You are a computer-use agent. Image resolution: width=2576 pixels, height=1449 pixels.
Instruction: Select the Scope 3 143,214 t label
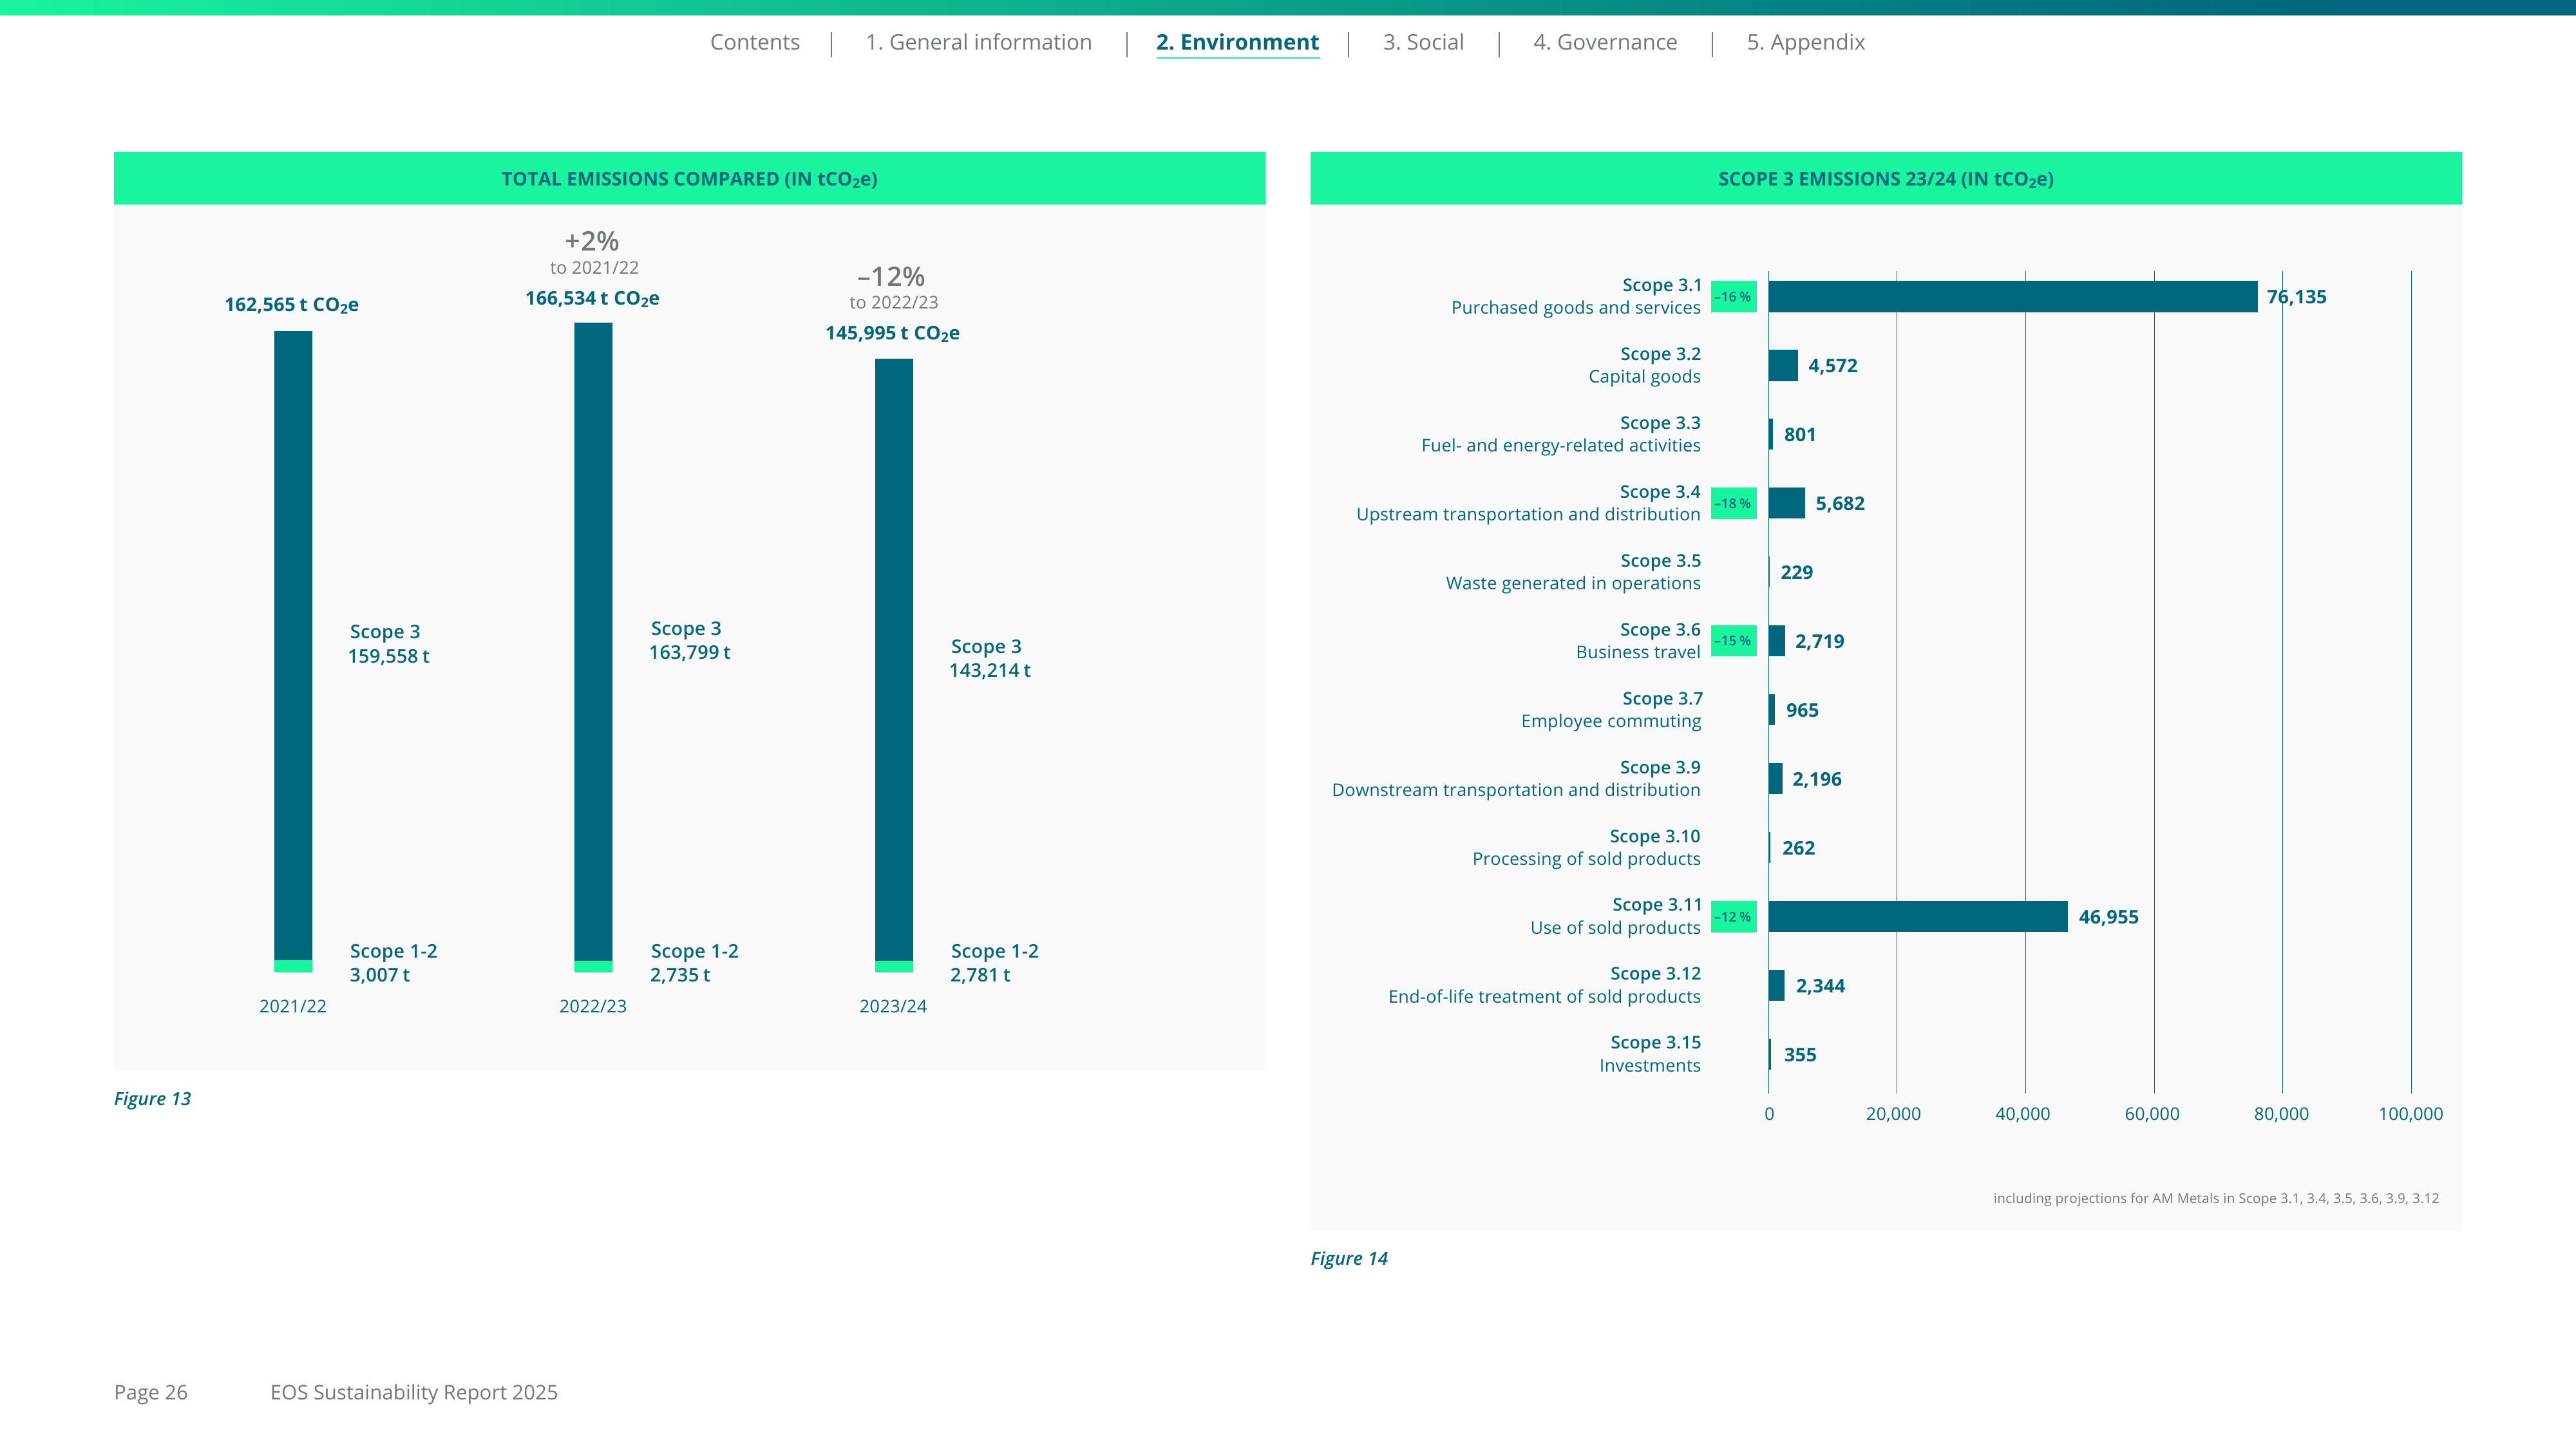(x=989, y=658)
